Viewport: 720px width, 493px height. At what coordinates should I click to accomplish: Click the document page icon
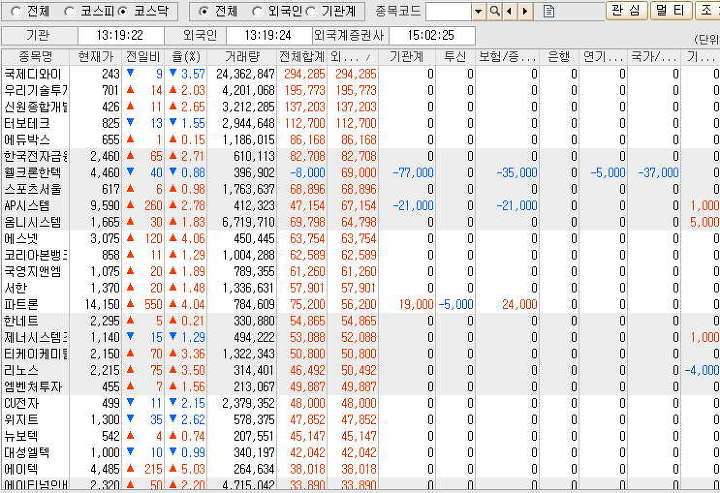point(549,11)
